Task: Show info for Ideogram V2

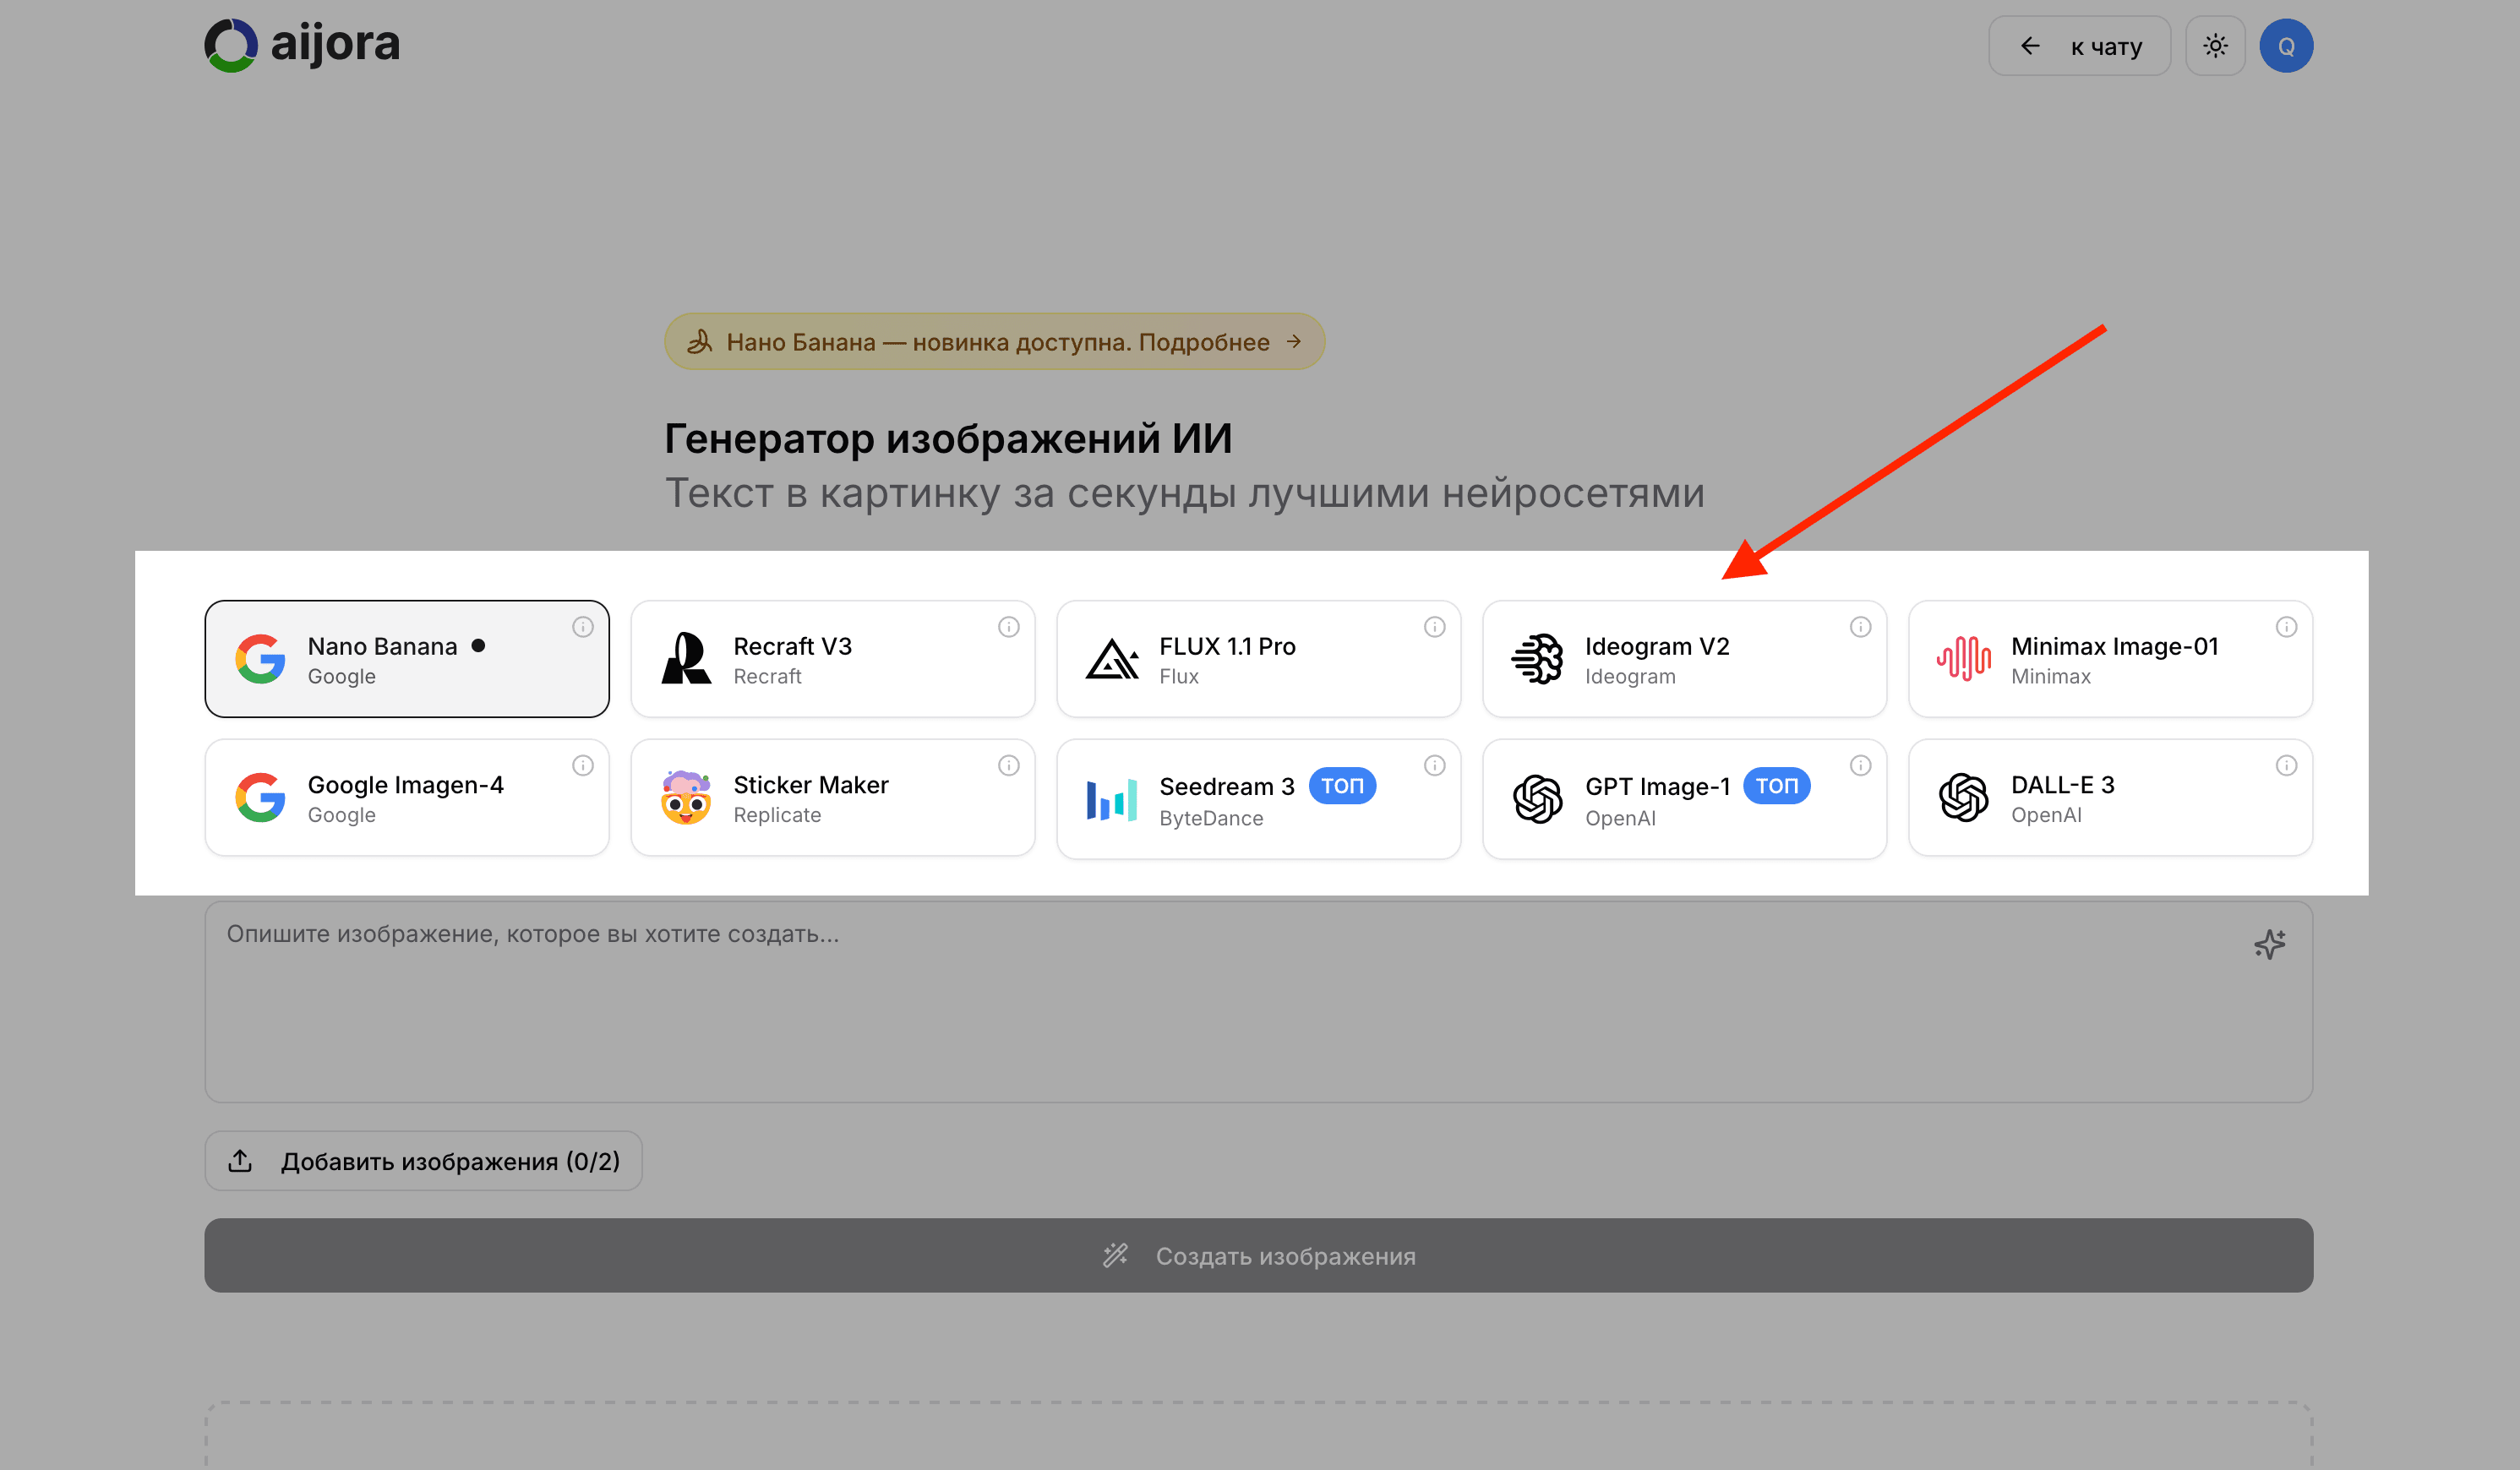Action: 1861,627
